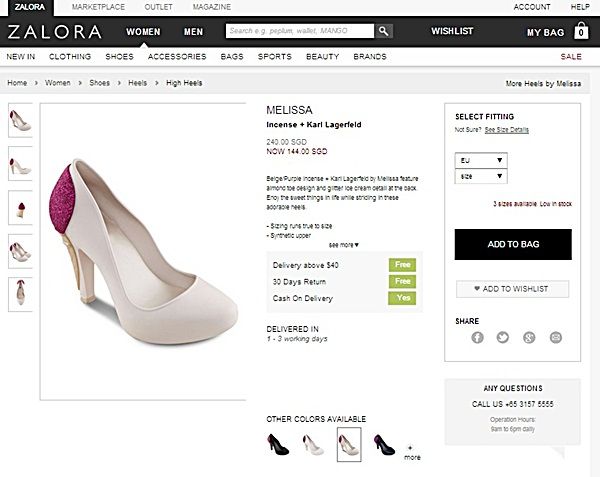Open the BRANDS menu
The height and width of the screenshot is (477, 600).
[370, 57]
